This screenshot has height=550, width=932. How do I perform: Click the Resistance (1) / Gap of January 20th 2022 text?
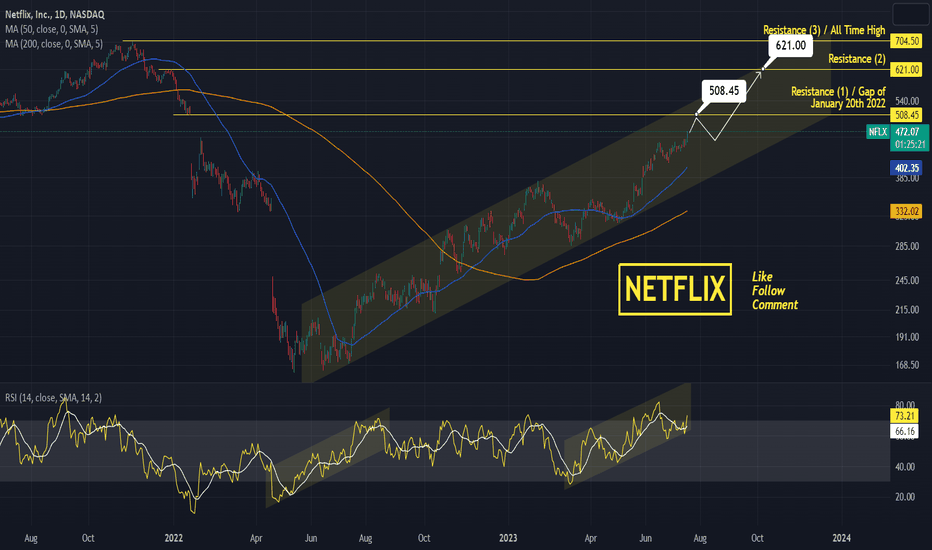pyautogui.click(x=838, y=98)
